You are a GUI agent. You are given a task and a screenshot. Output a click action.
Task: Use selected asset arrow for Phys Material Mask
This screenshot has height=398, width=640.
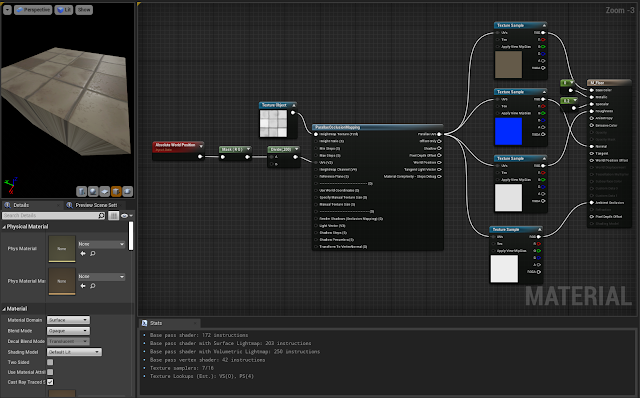click(x=83, y=286)
